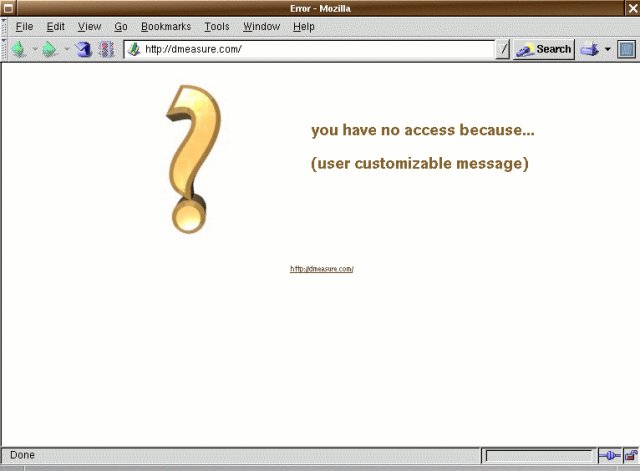
Task: Click the "you have no access because..." text
Action: pyautogui.click(x=423, y=130)
